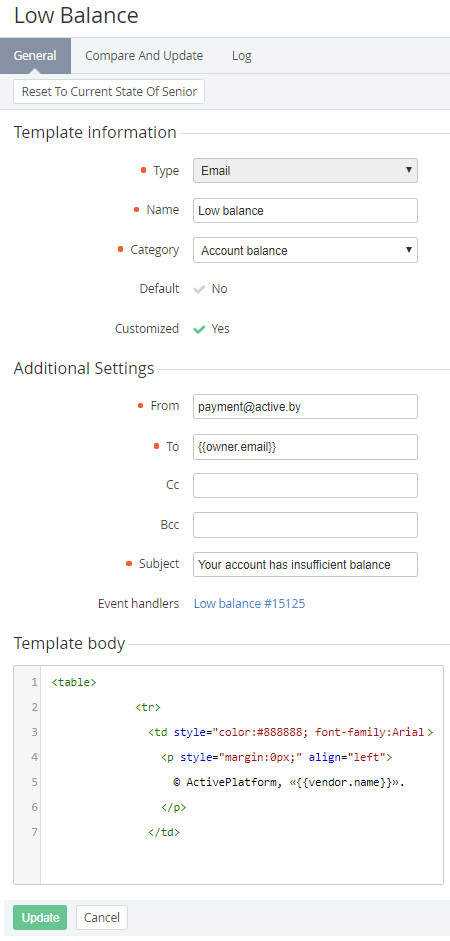Click the gray Default No checkmark
This screenshot has width=450, height=941.
[199, 289]
